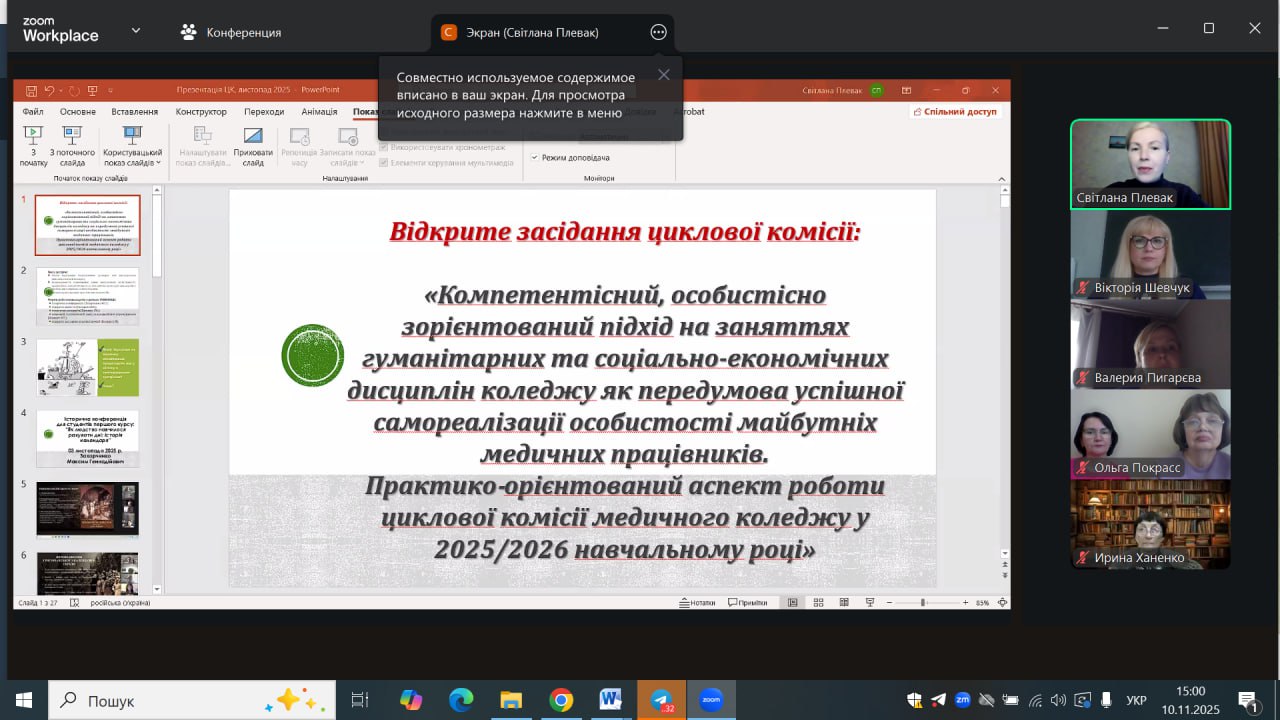Click the Спільний доступ button
Viewport: 1280px width, 720px height.
[955, 112]
